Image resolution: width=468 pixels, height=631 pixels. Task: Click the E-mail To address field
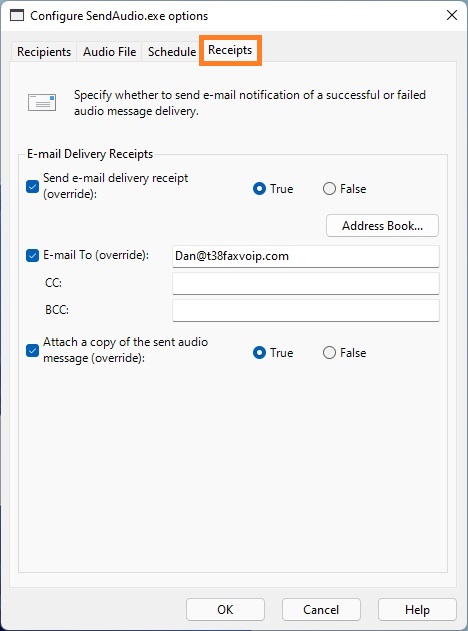[x=306, y=256]
